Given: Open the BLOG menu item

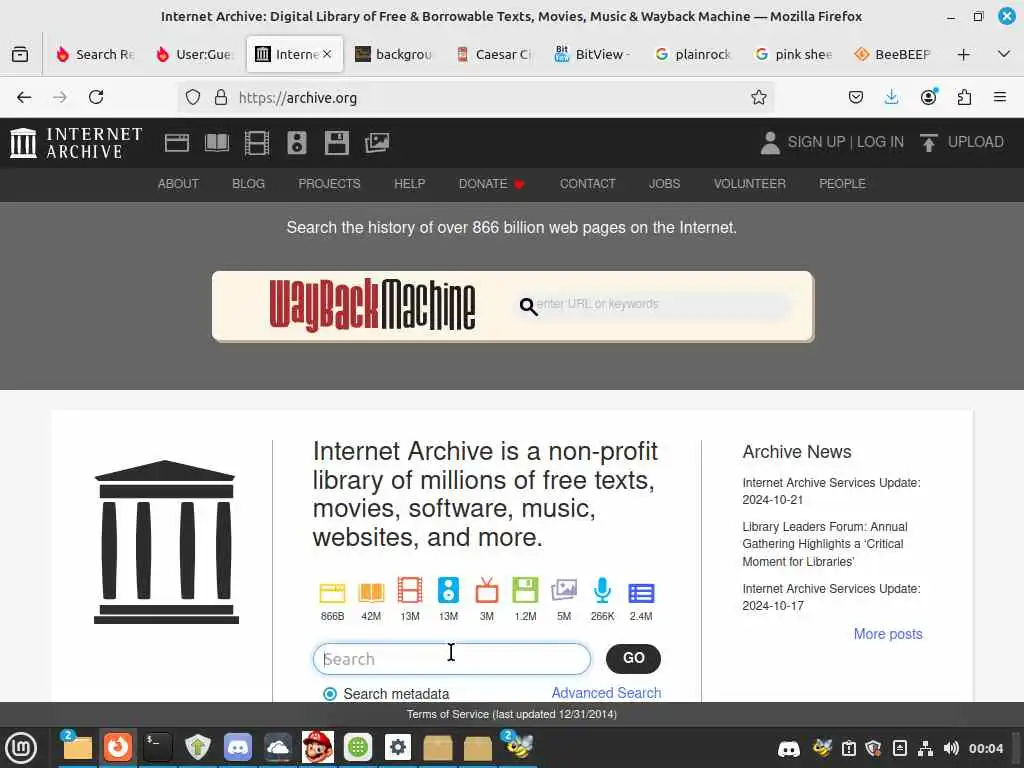Looking at the screenshot, I should [x=248, y=184].
